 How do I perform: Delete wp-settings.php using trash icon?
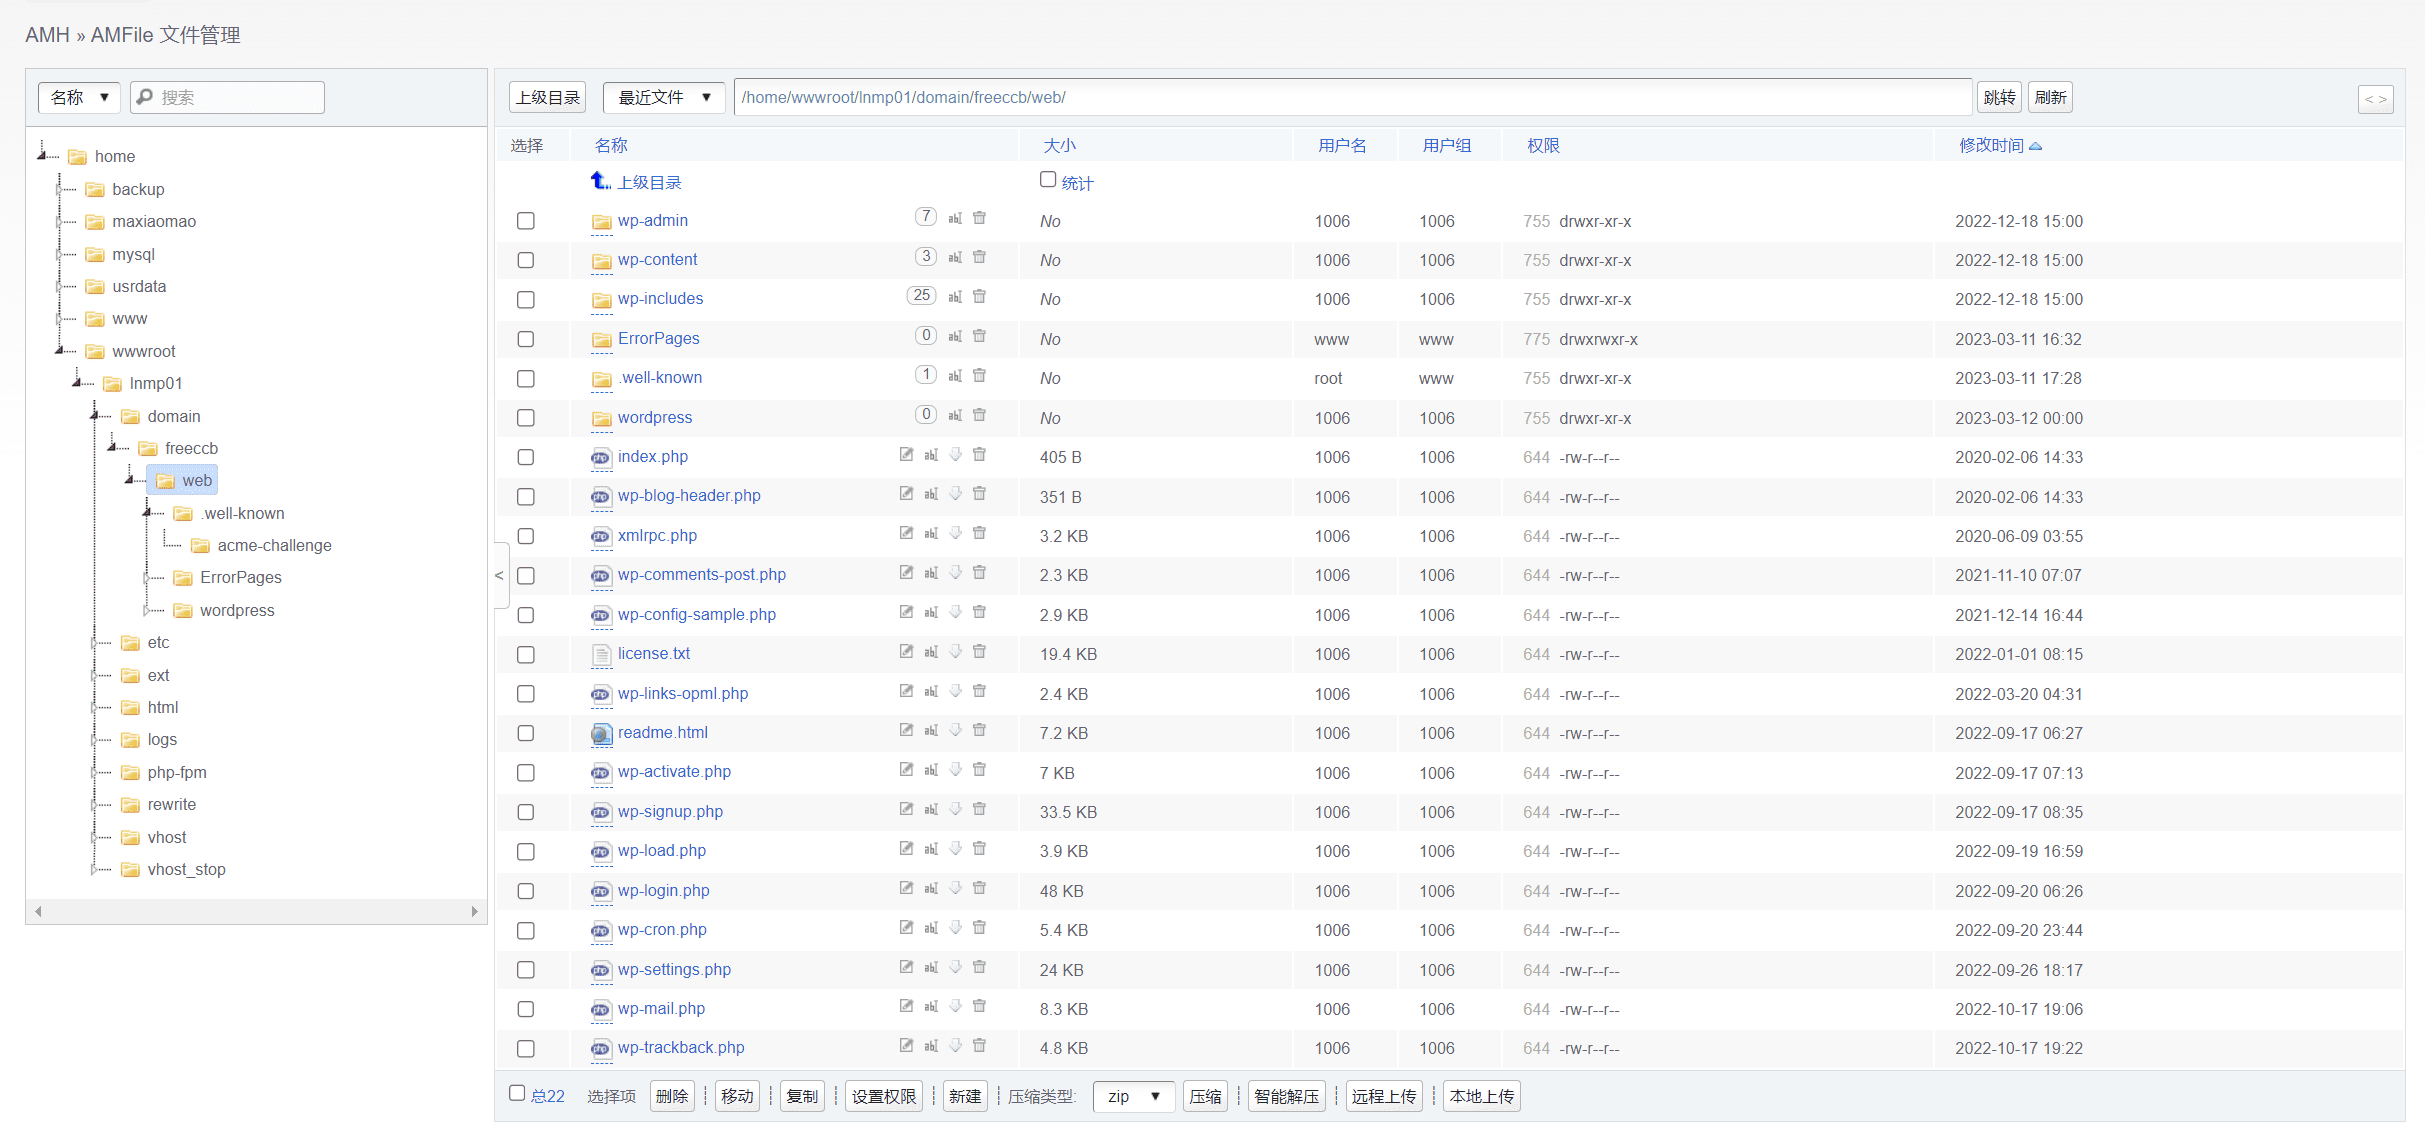point(980,967)
